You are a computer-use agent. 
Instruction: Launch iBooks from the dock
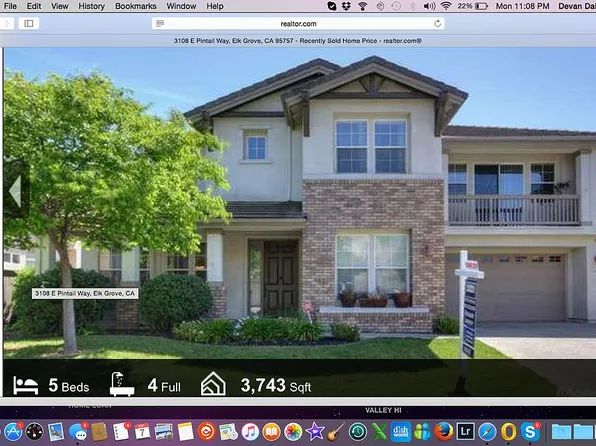coord(271,432)
